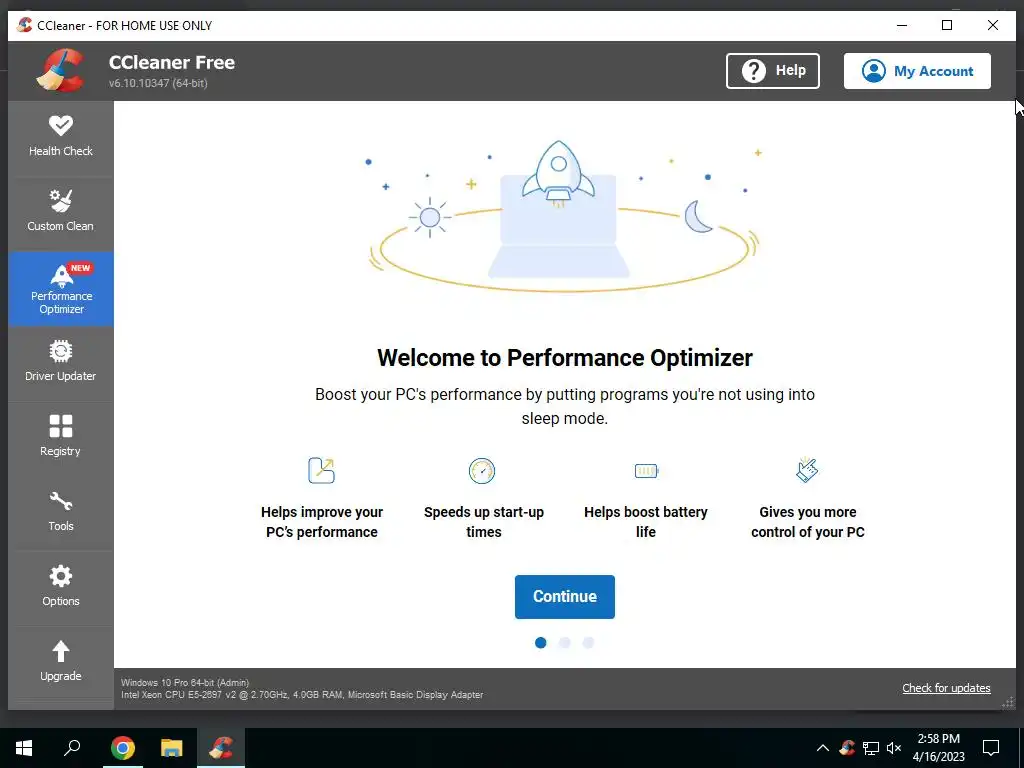This screenshot has width=1024, height=768.
Task: Click the 'Helps boost battery life' text
Action: click(645, 522)
